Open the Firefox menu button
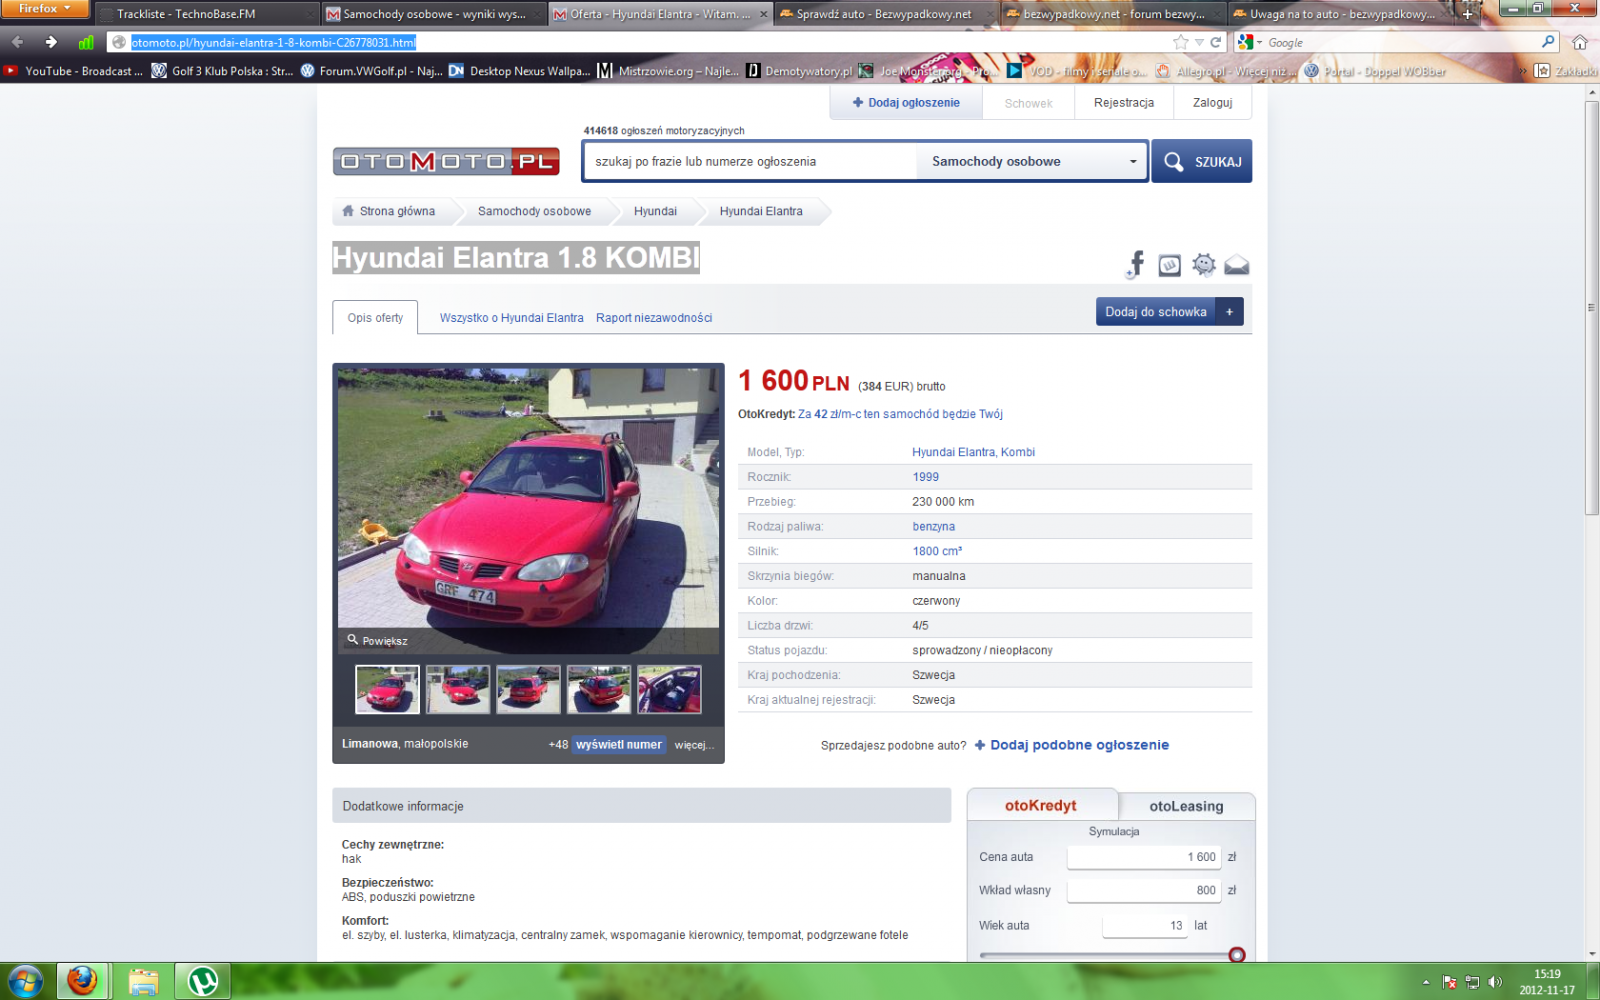This screenshot has width=1600, height=1000. tap(45, 9)
